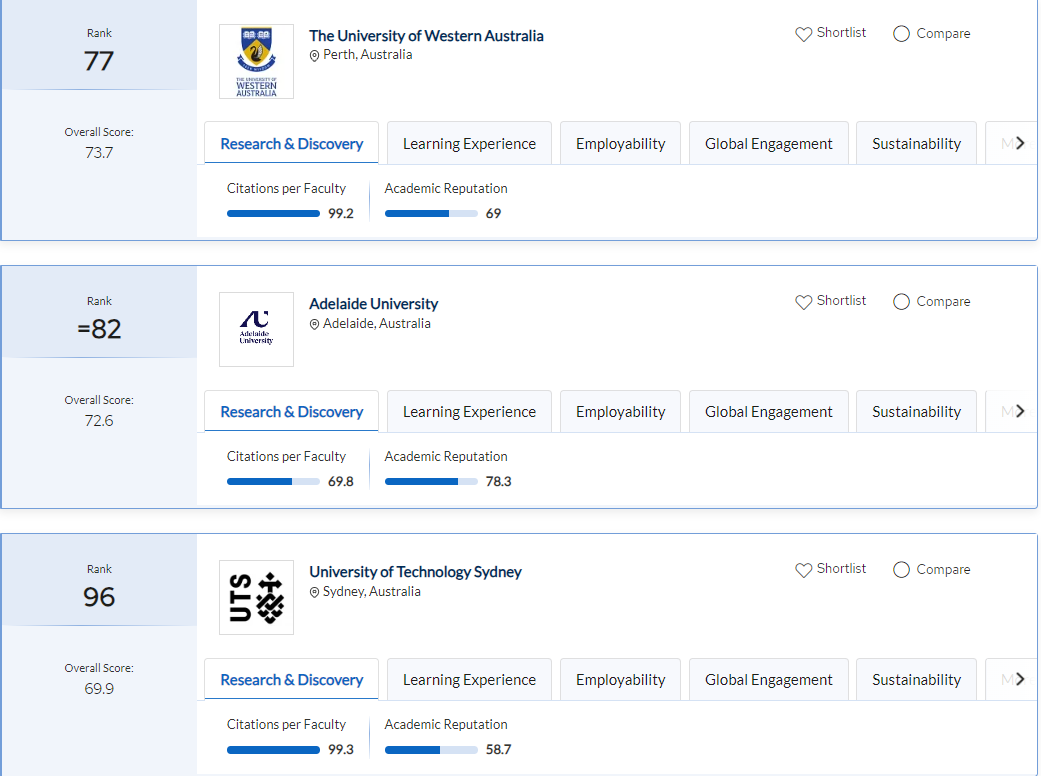1041x776 pixels.
Task: Click heart icon to shortlist Adelaide University
Action: pyautogui.click(x=803, y=302)
